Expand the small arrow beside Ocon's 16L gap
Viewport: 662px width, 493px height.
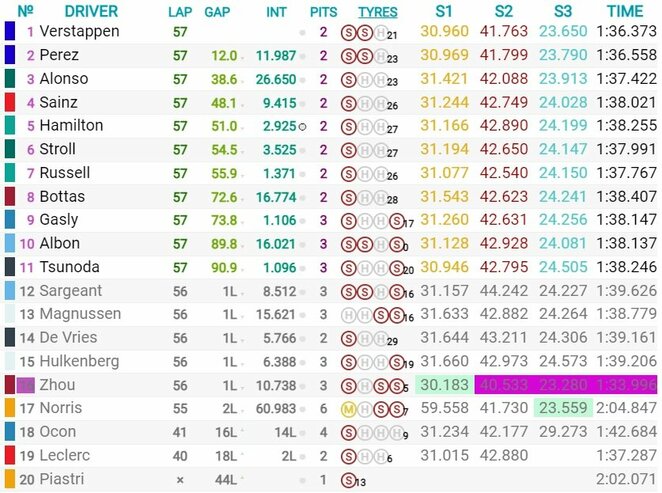240,431
